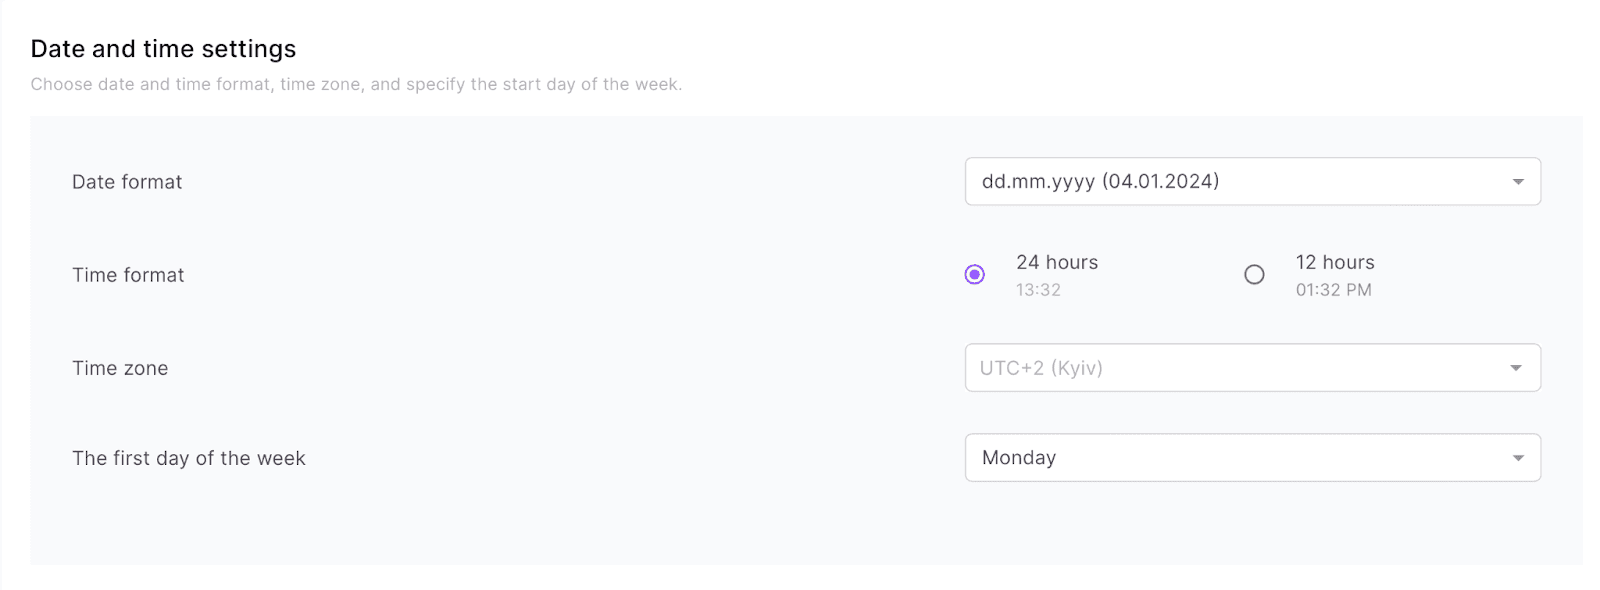Click the "Date format" row label

tap(127, 182)
